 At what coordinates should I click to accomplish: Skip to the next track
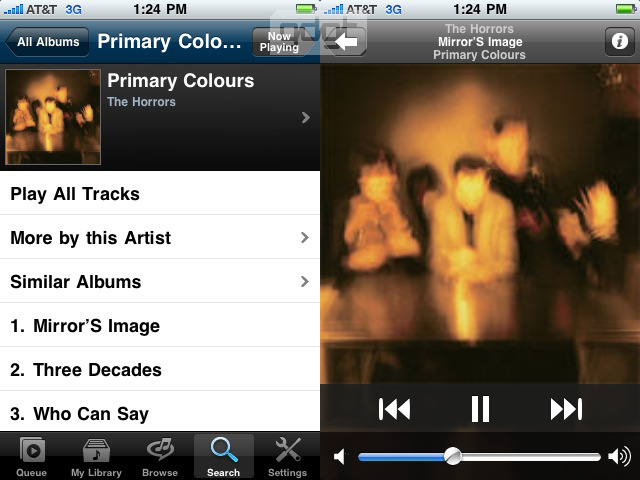click(x=566, y=409)
